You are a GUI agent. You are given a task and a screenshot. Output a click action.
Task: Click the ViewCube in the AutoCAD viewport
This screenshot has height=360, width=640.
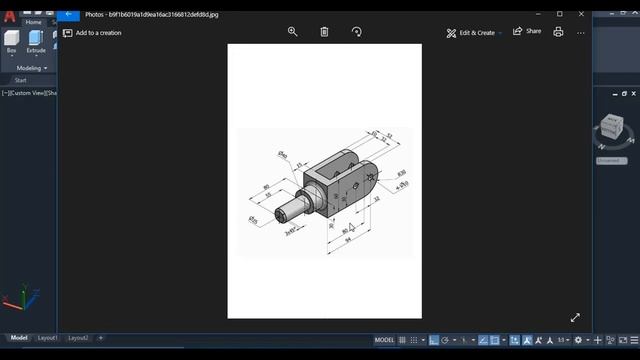coord(612,127)
